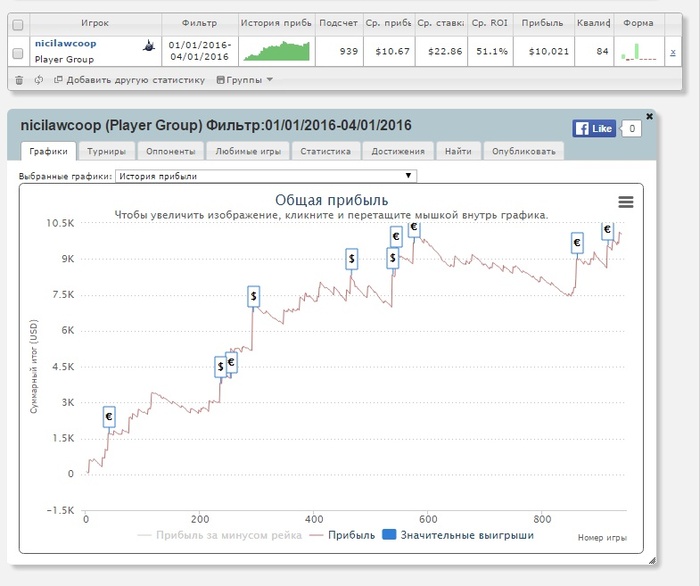Open the История прибыли chart dropdown
Viewport: 700px width, 586px height.
coord(266,176)
